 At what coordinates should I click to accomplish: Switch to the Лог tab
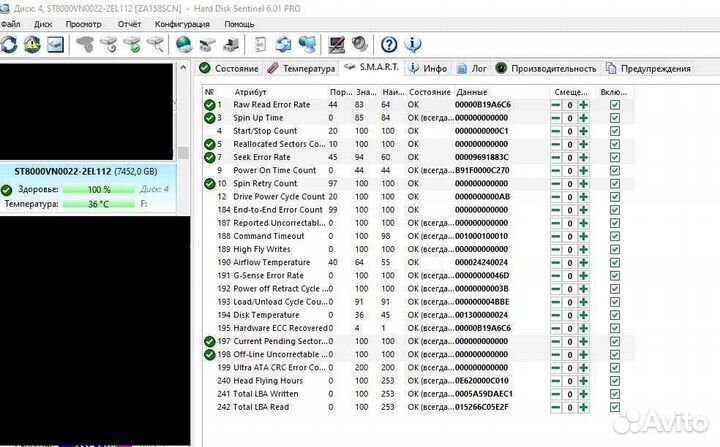tap(472, 68)
